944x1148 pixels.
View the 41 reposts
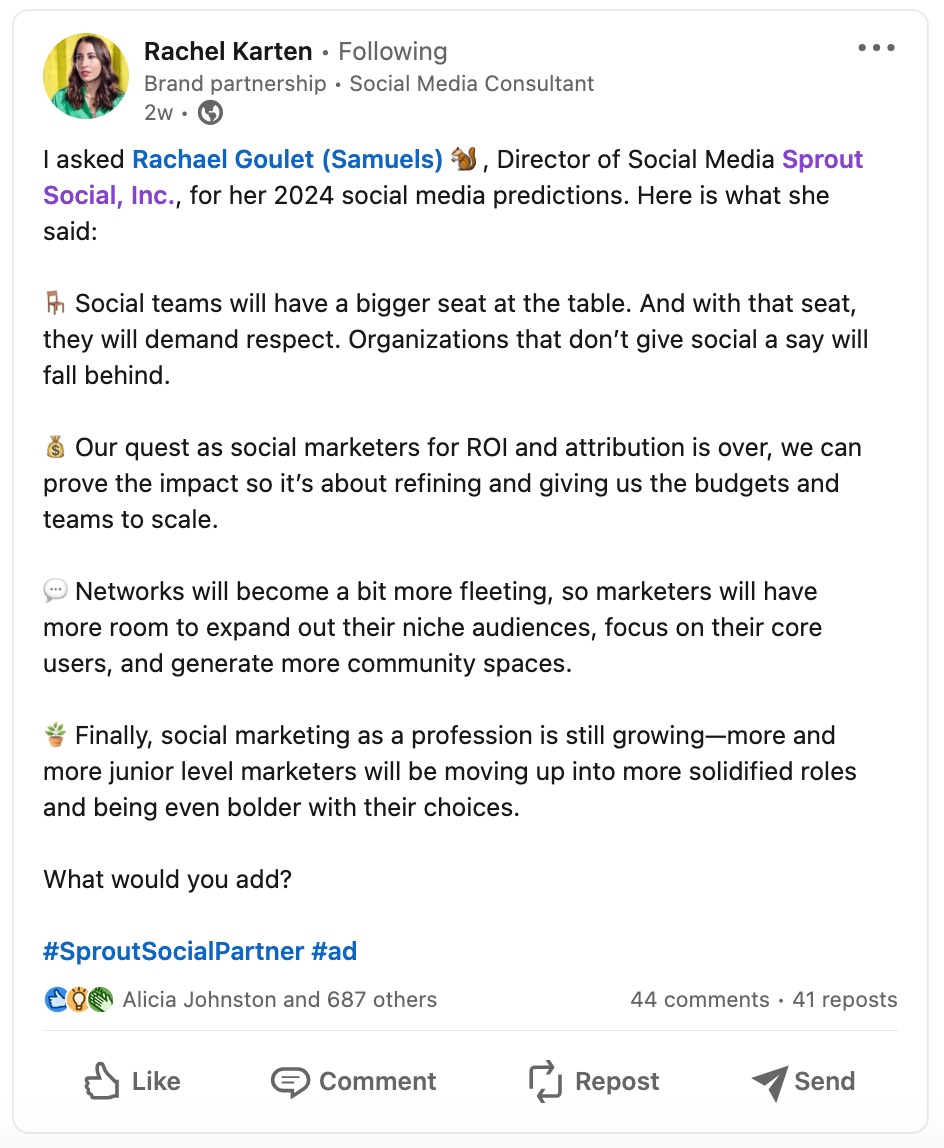click(x=845, y=999)
